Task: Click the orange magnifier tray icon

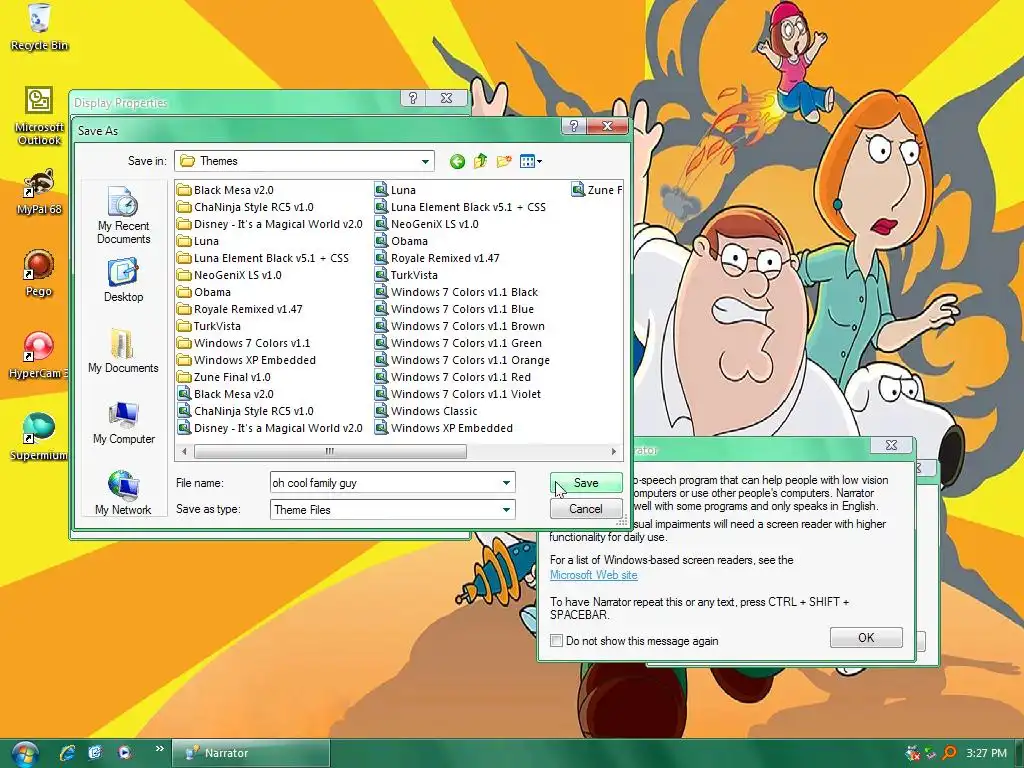Action: (949, 753)
